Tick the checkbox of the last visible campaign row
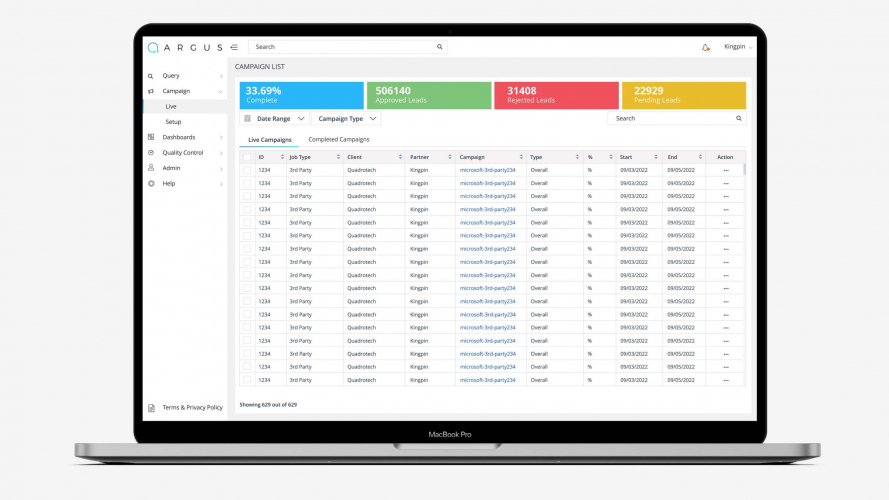Image resolution: width=889 pixels, height=500 pixels. 247,380
